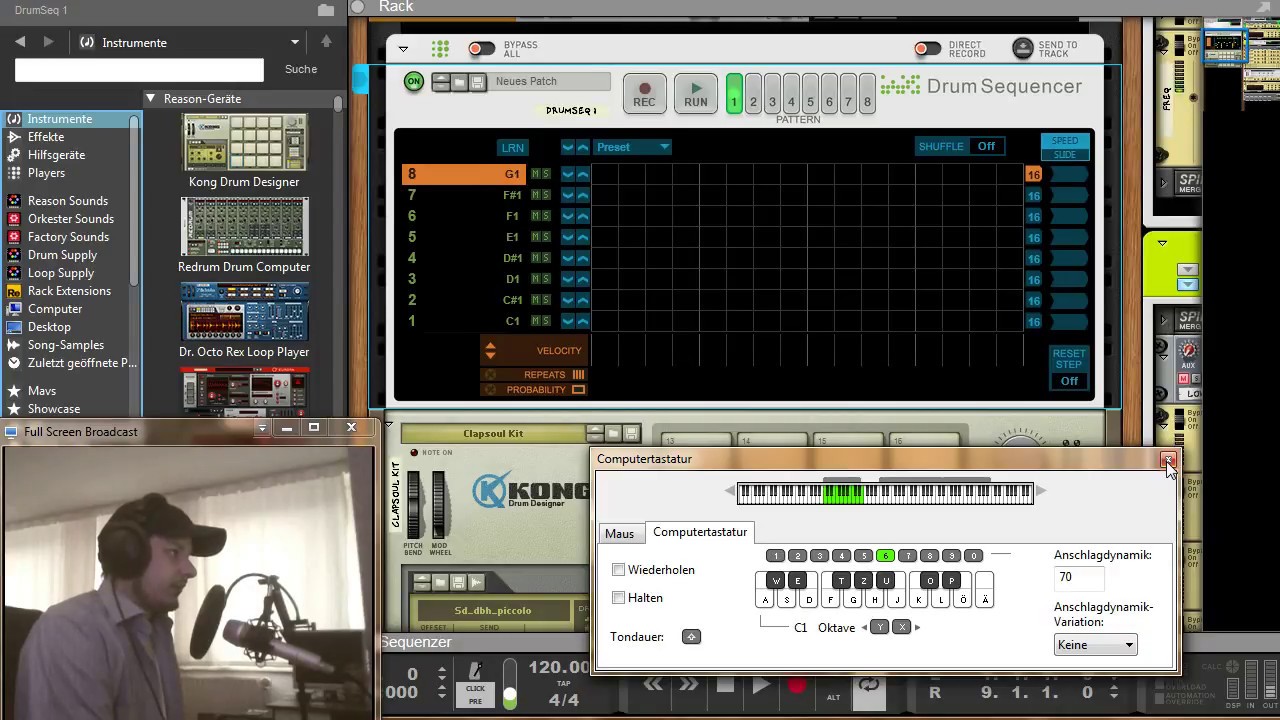
Task: Click the LRN learn button
Action: [512, 147]
